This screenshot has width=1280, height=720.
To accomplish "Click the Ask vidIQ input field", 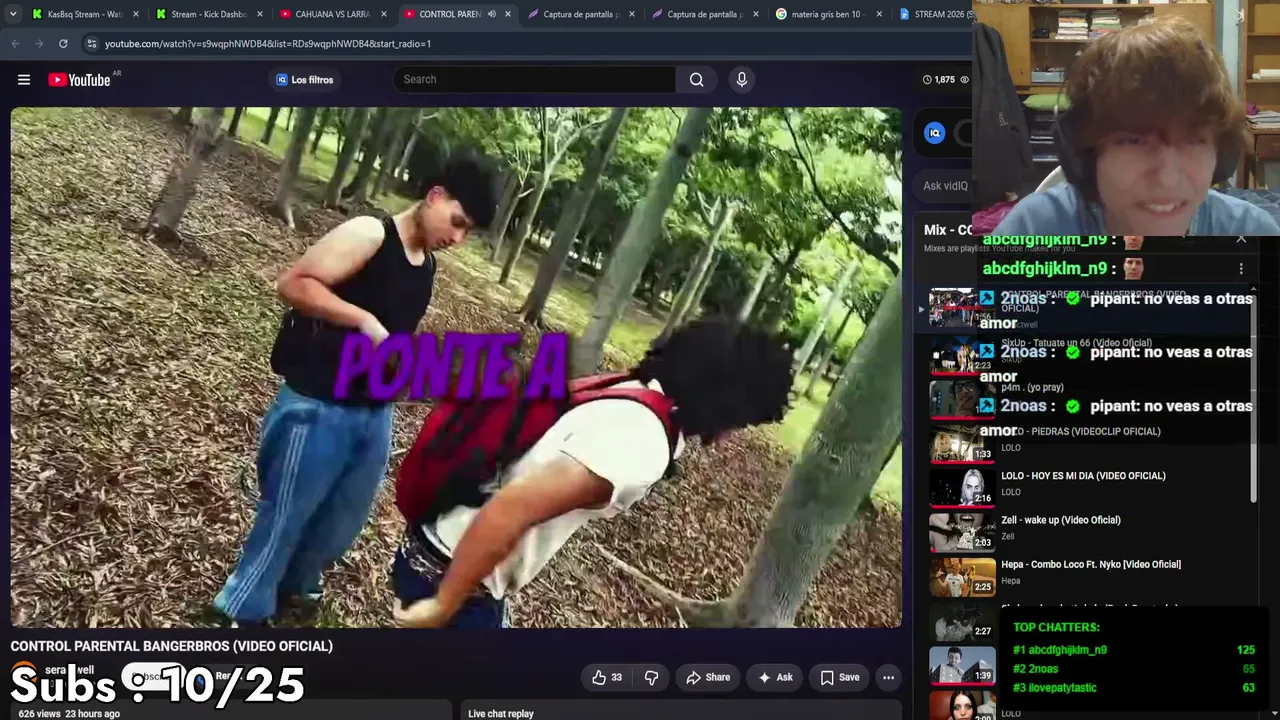I will pos(945,186).
